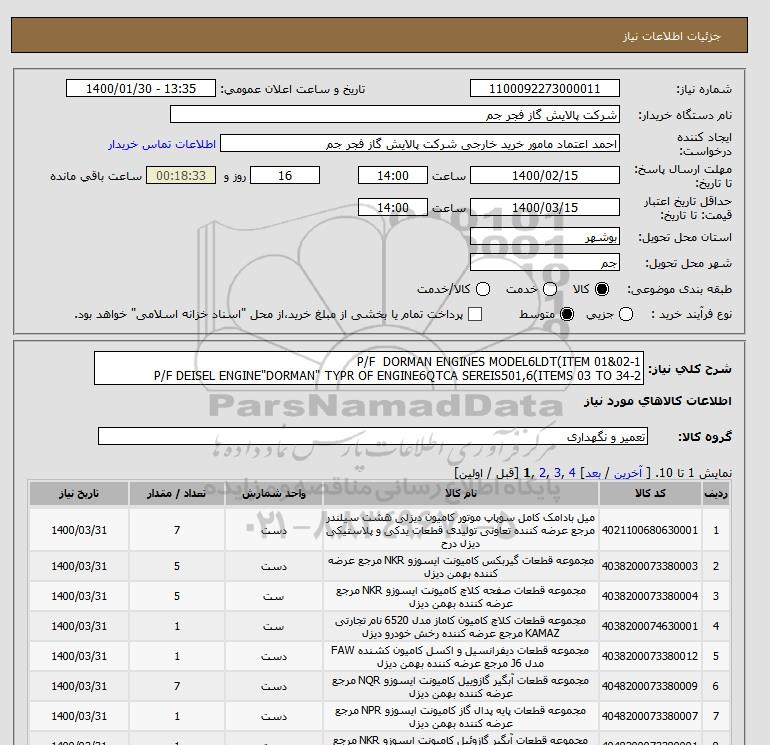Screen dimensions: 770x745
Task: Click the FAW J6 differential item name
Action: (461, 657)
